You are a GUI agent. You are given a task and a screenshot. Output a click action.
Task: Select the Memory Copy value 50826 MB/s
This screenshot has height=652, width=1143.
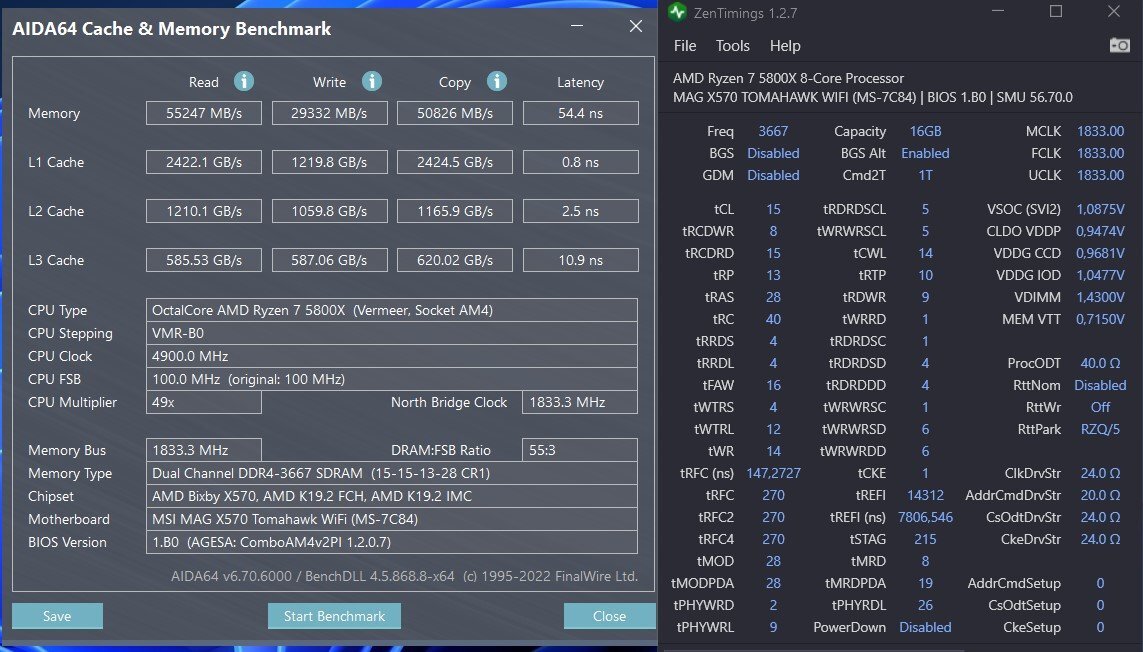[455, 113]
